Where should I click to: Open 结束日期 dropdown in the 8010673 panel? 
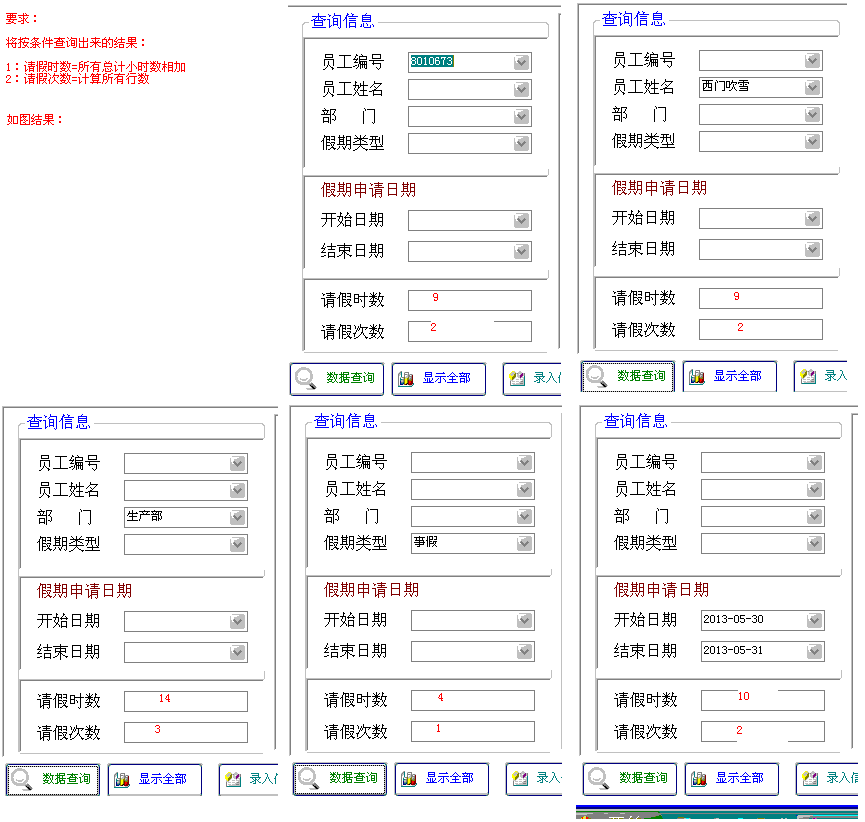point(521,252)
